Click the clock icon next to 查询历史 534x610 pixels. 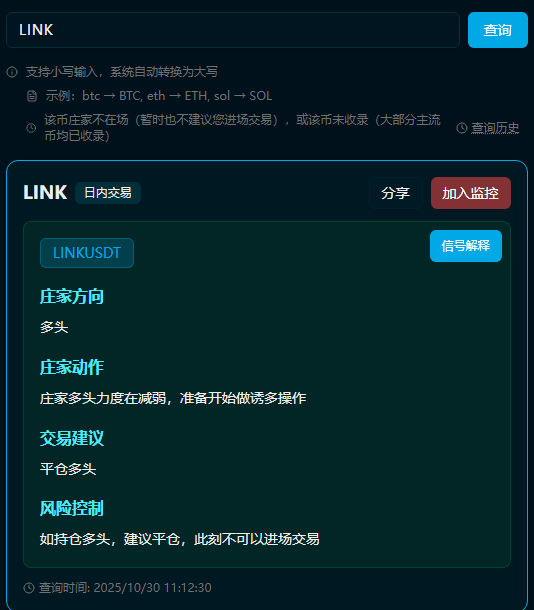[x=462, y=128]
